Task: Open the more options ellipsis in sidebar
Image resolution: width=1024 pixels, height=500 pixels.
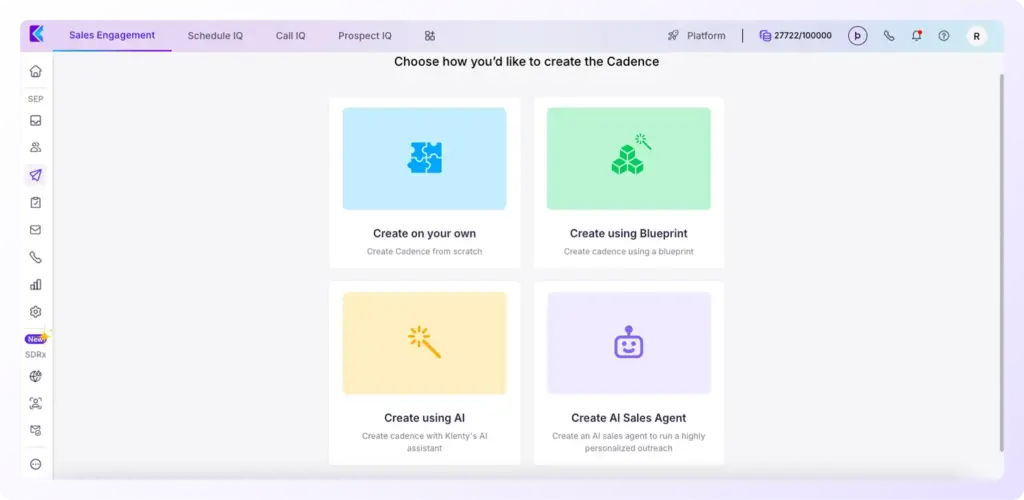Action: [36, 464]
